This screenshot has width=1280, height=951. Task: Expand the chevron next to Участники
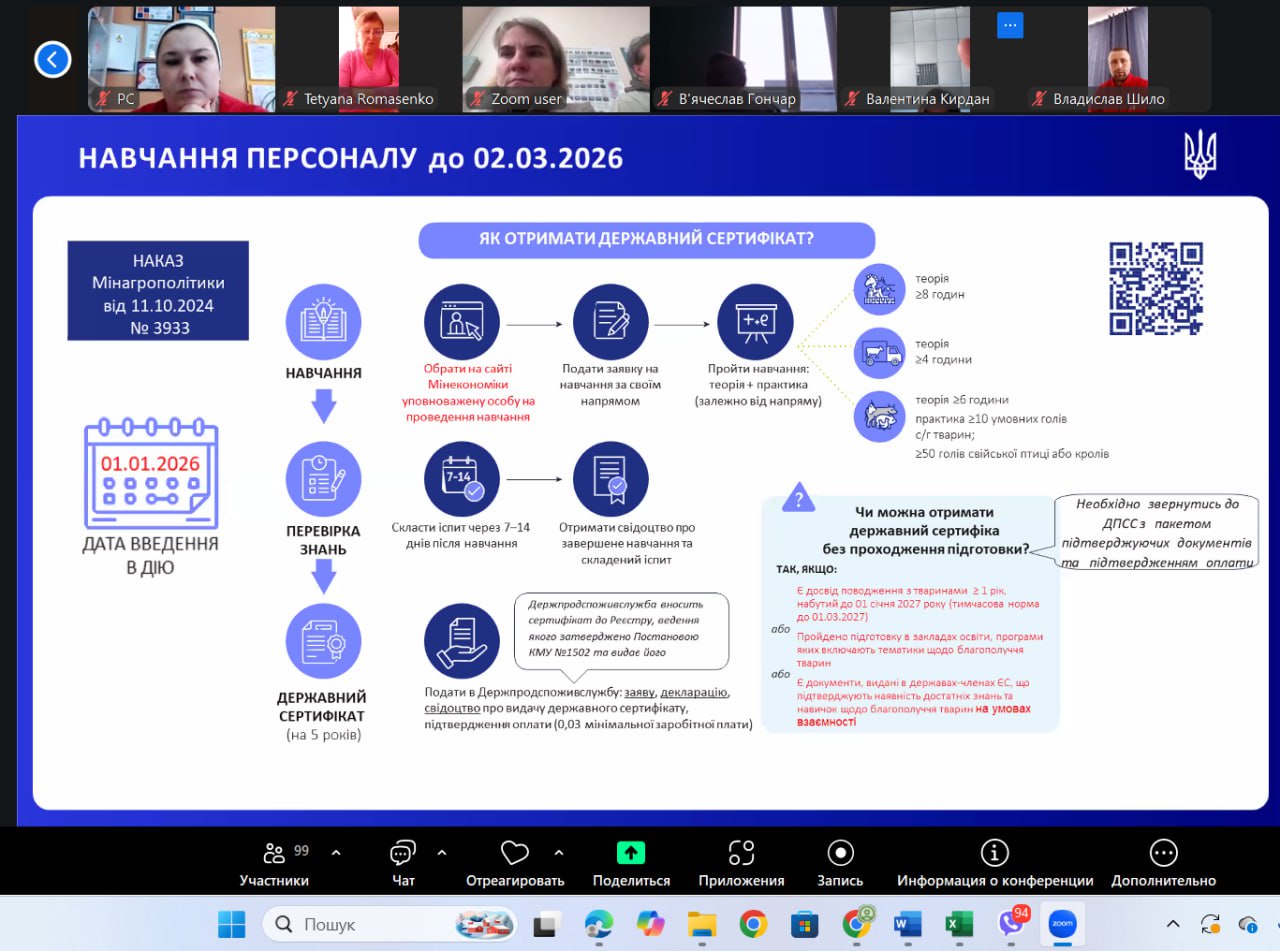point(336,853)
